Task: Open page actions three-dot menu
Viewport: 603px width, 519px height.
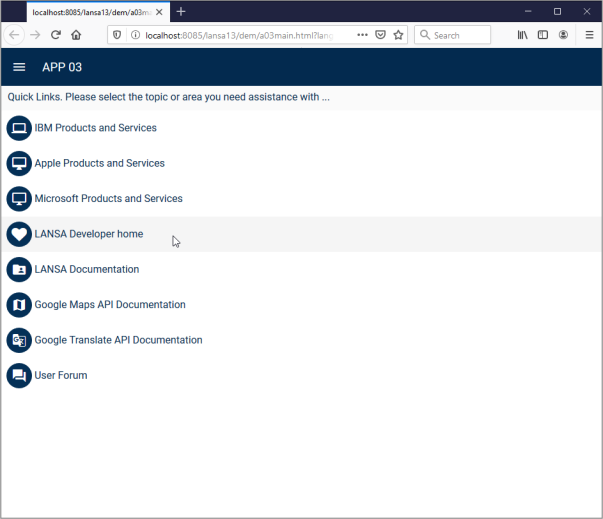Action: [362, 35]
